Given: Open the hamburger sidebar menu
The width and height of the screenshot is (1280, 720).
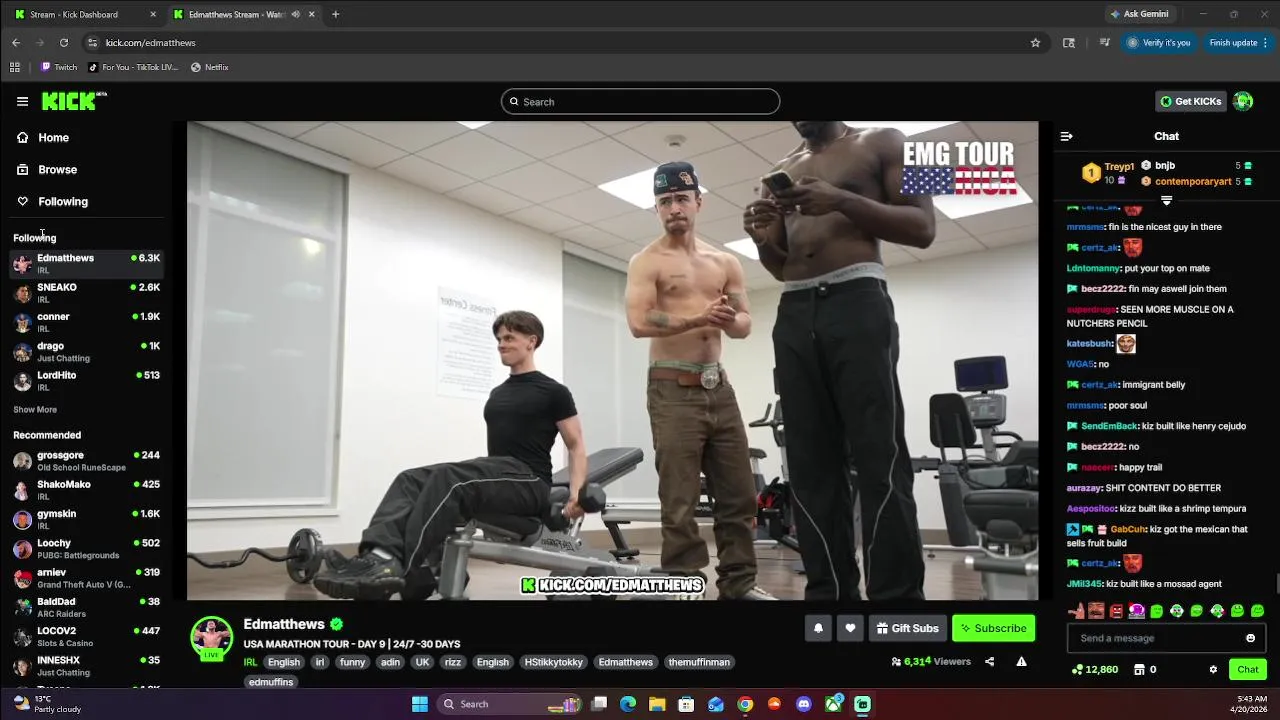Looking at the screenshot, I should (22, 101).
